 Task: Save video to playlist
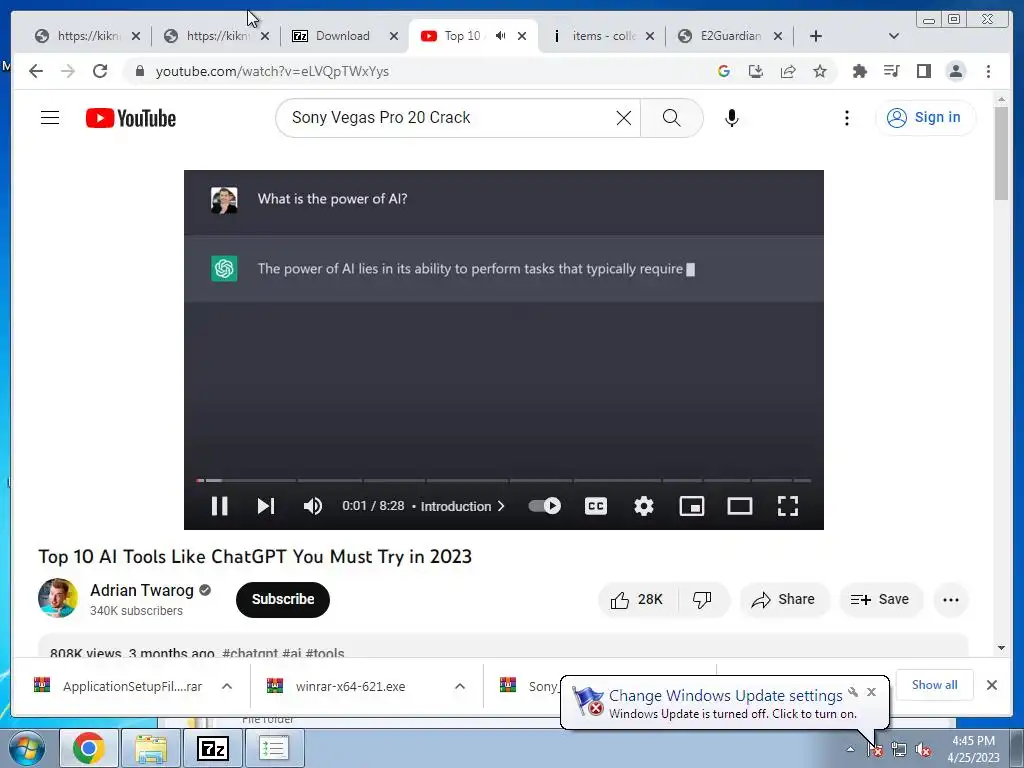click(x=880, y=600)
